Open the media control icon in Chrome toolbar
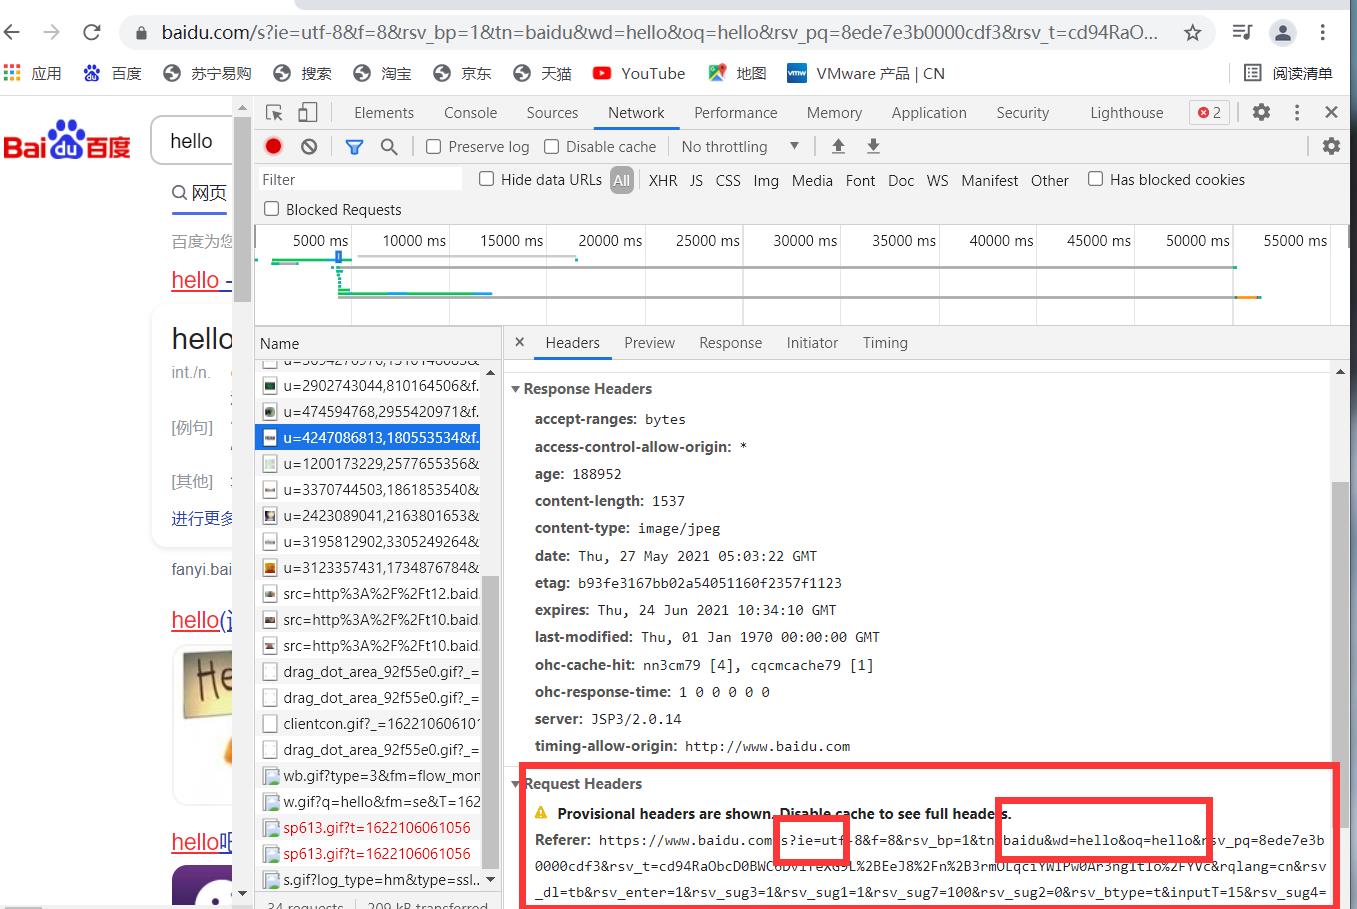The image size is (1357, 909). tap(1242, 32)
